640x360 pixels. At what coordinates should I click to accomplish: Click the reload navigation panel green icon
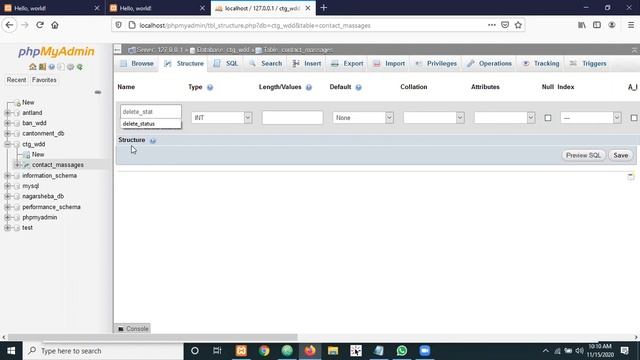click(x=80, y=67)
